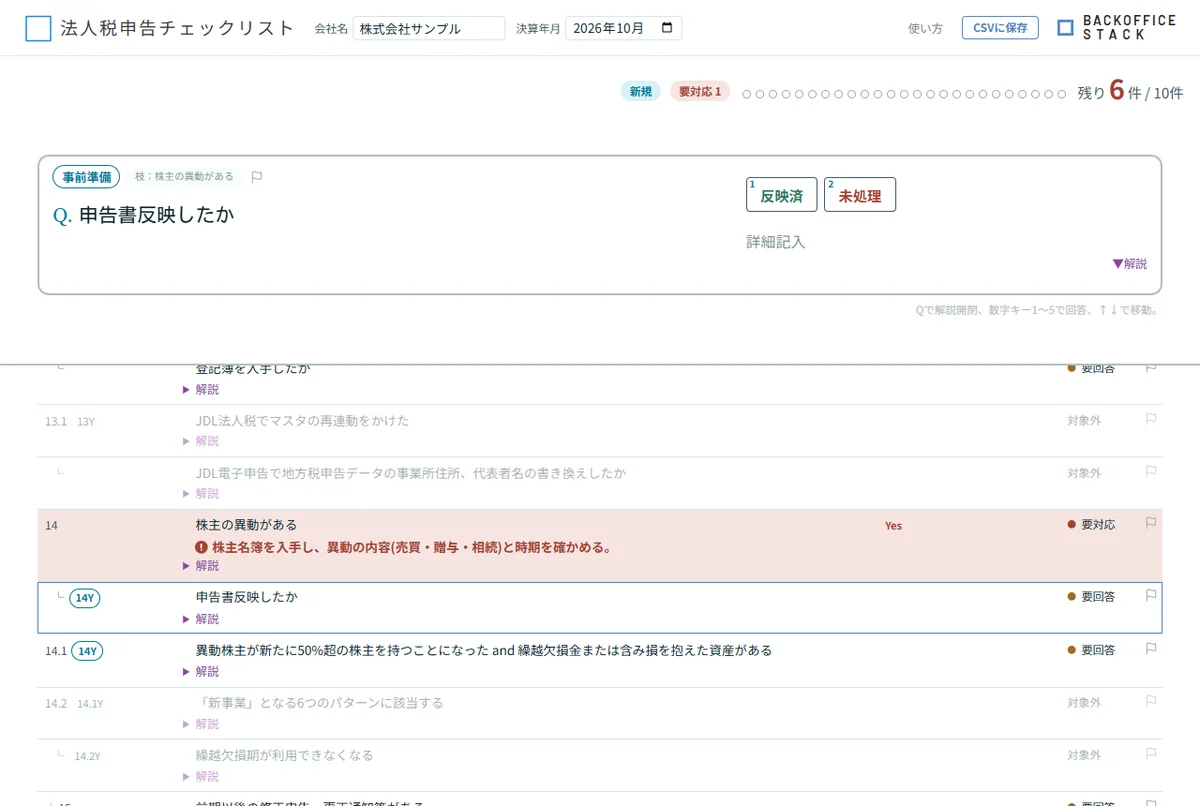Answer 反映済 for the current question
This screenshot has width=1200, height=806.
[x=781, y=195]
